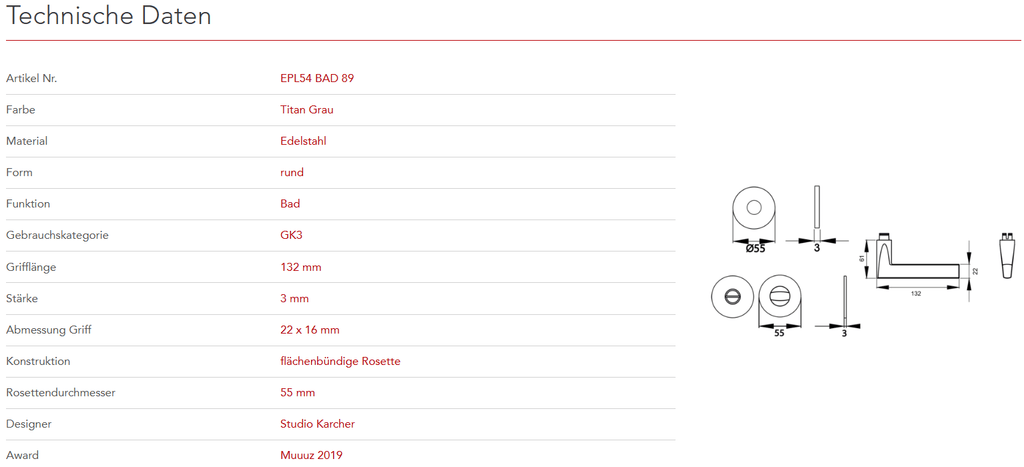The height and width of the screenshot is (467, 1024).
Task: Click the door handle lever side-view drawing
Action: tap(918, 262)
